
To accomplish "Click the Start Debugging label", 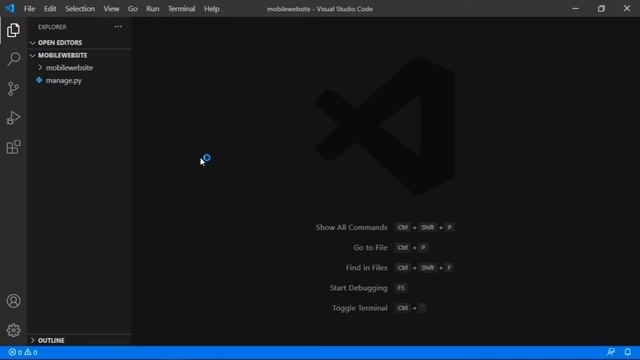I will click(358, 288).
